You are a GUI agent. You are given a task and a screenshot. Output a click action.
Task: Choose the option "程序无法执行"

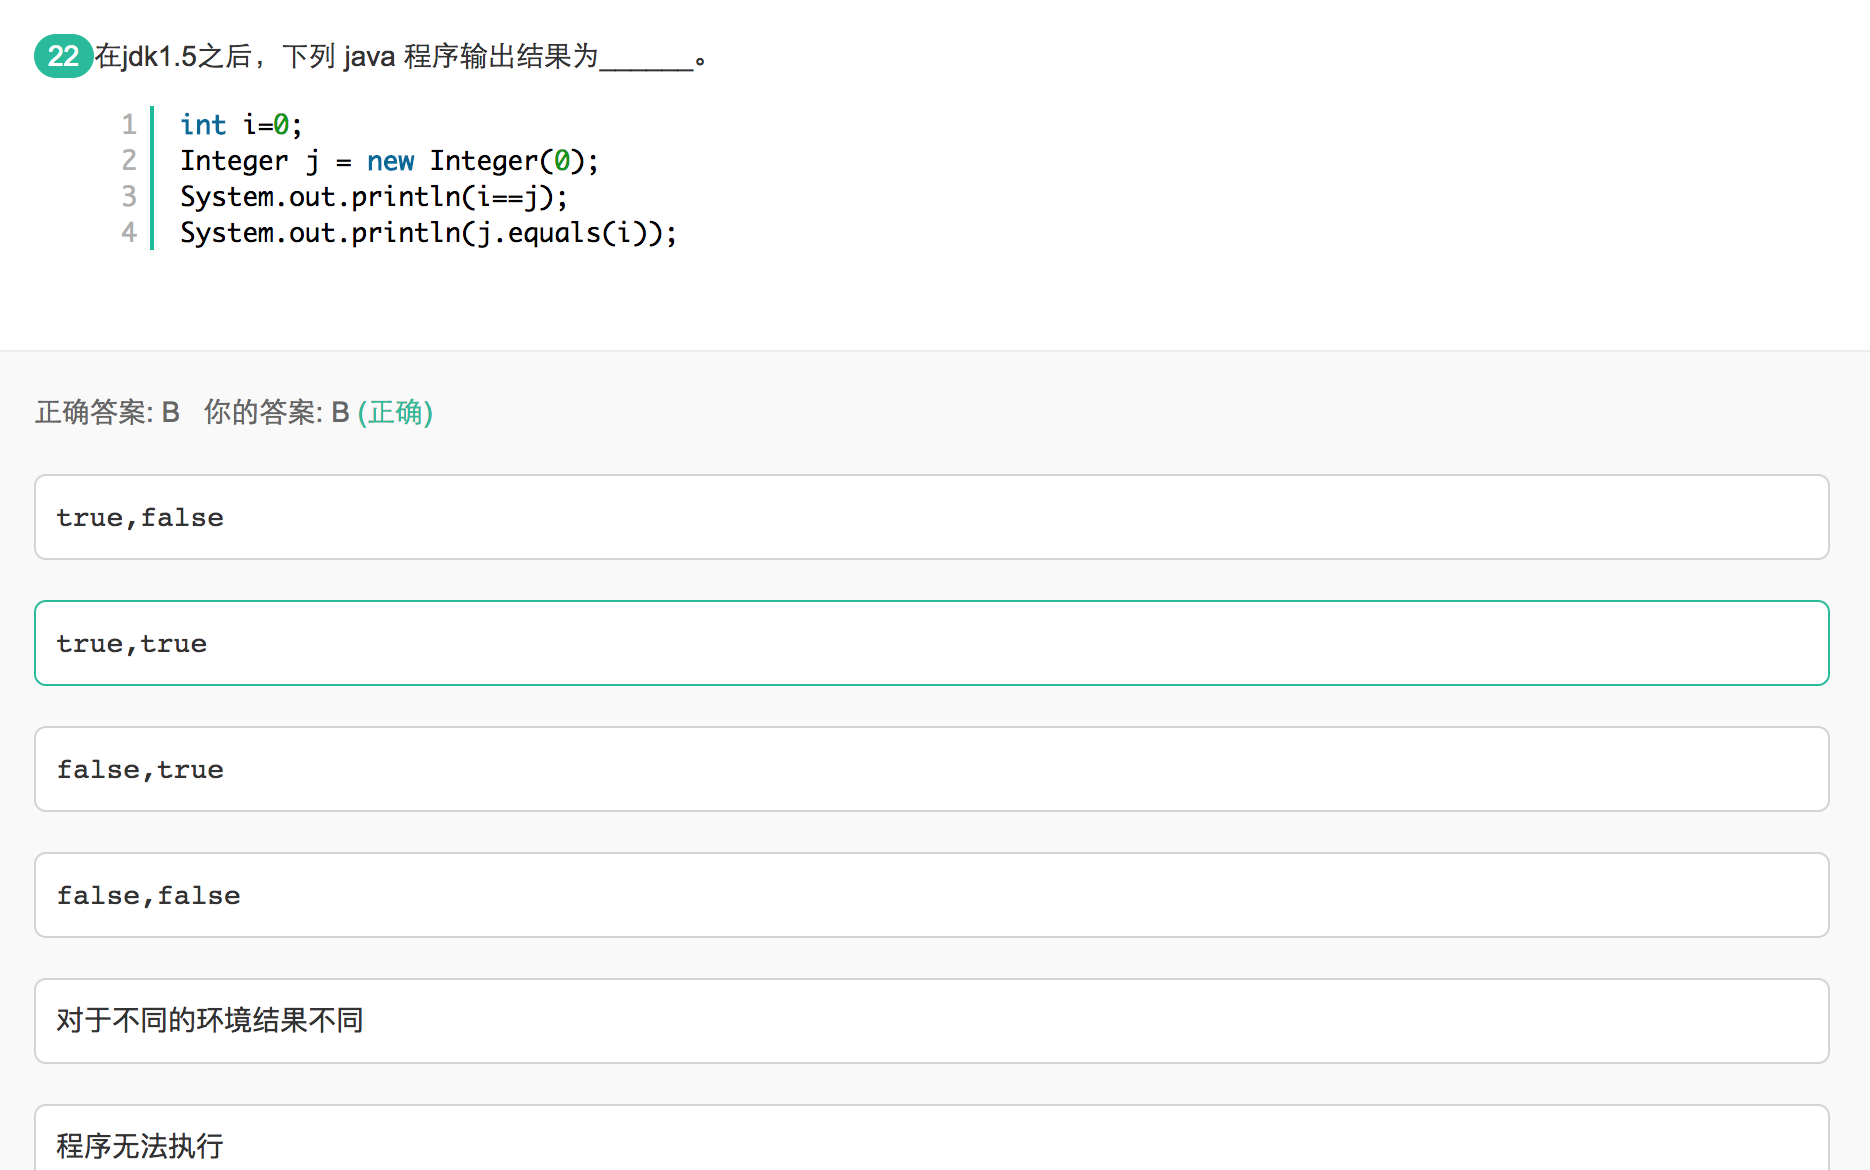click(931, 1144)
